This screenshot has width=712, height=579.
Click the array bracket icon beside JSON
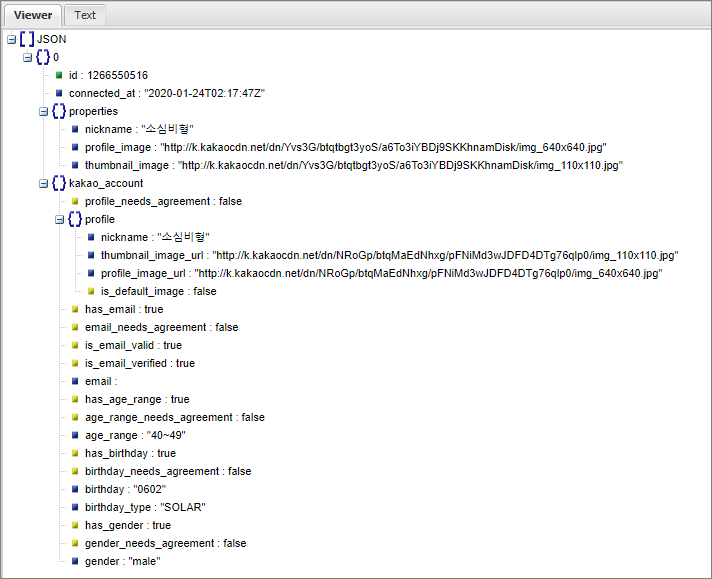click(27, 39)
